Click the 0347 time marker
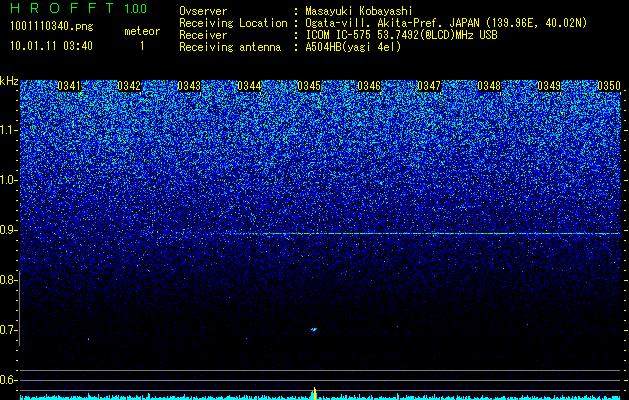 (x=429, y=86)
